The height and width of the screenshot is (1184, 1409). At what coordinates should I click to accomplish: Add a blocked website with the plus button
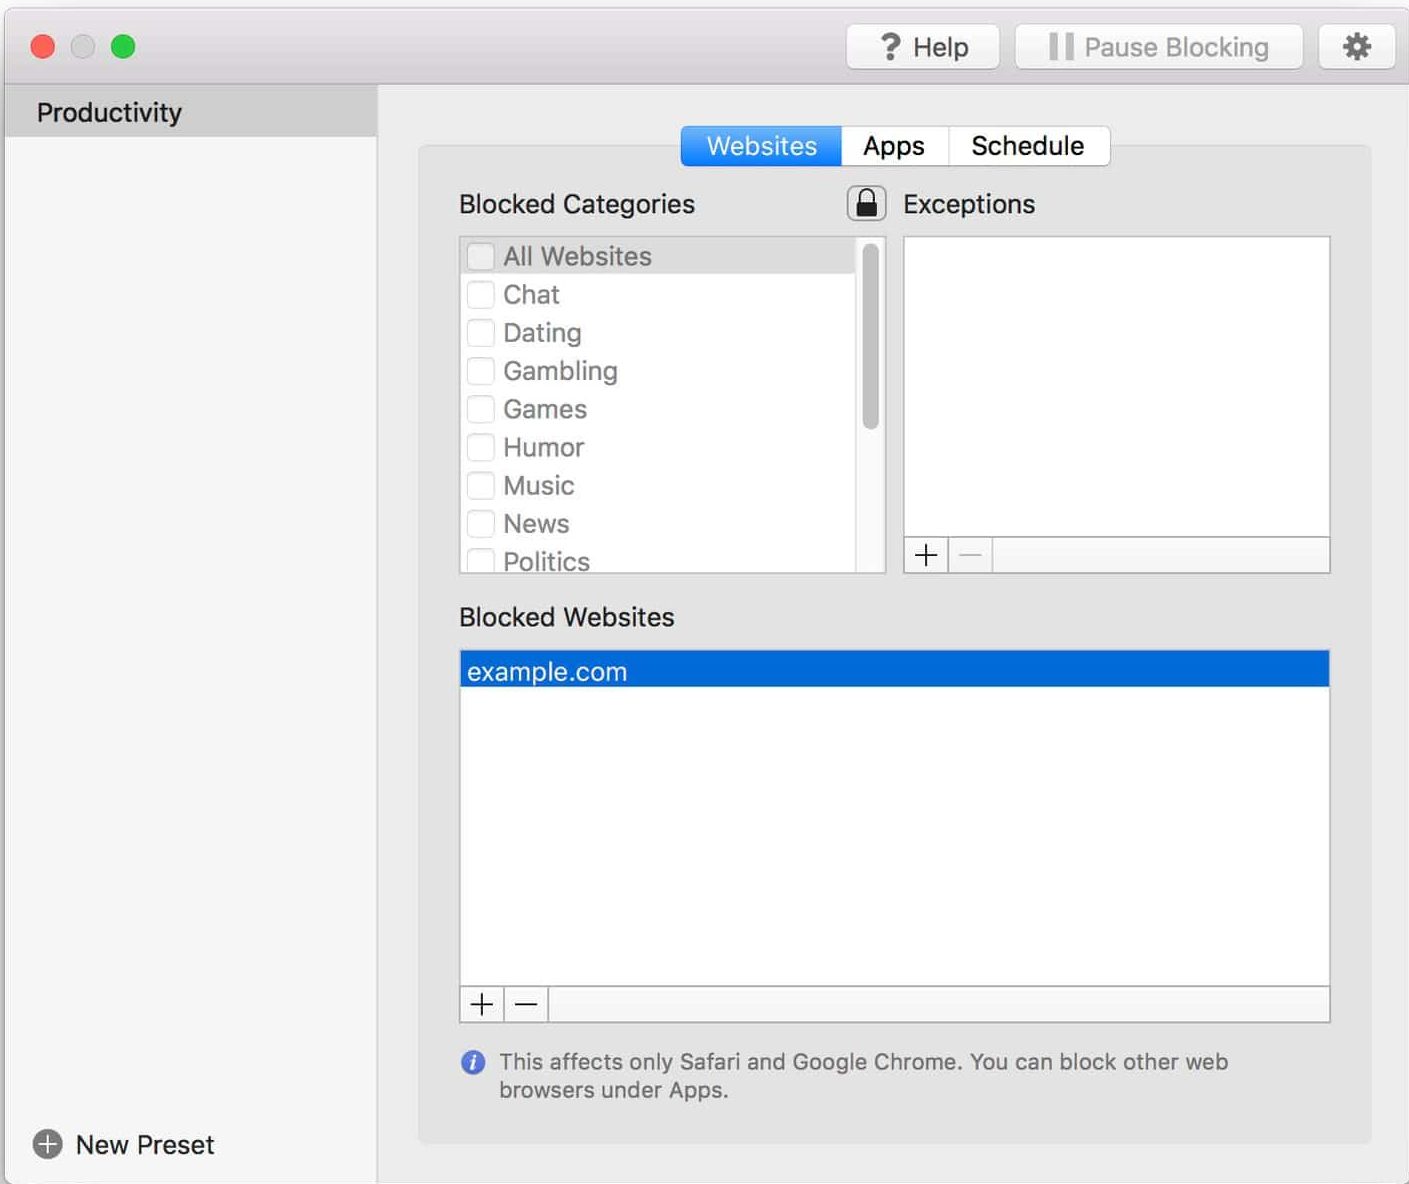click(482, 1004)
